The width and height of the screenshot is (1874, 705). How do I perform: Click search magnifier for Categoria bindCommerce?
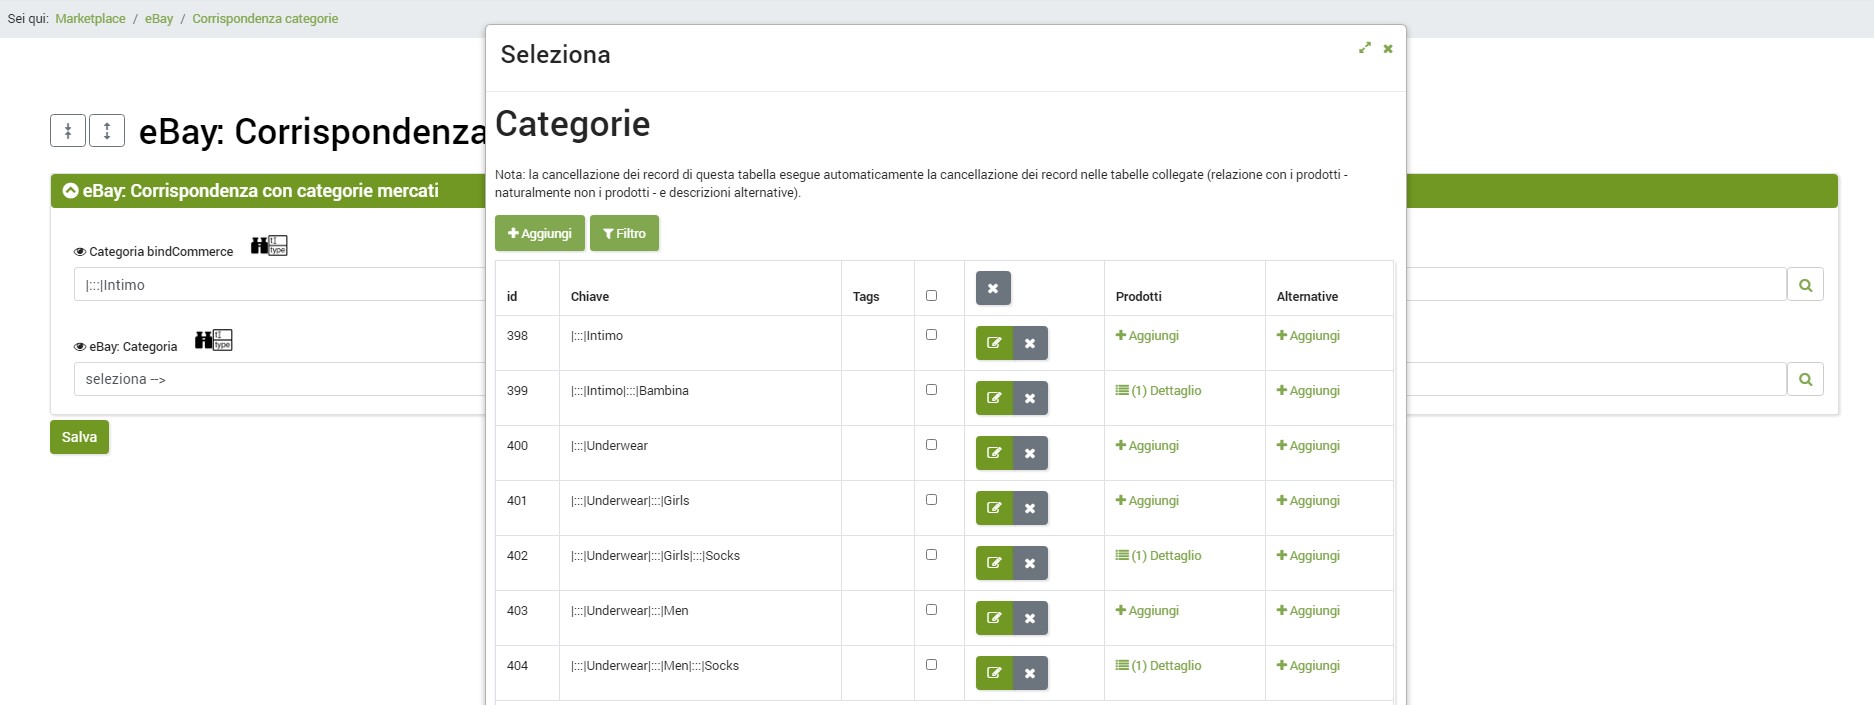coord(1805,285)
